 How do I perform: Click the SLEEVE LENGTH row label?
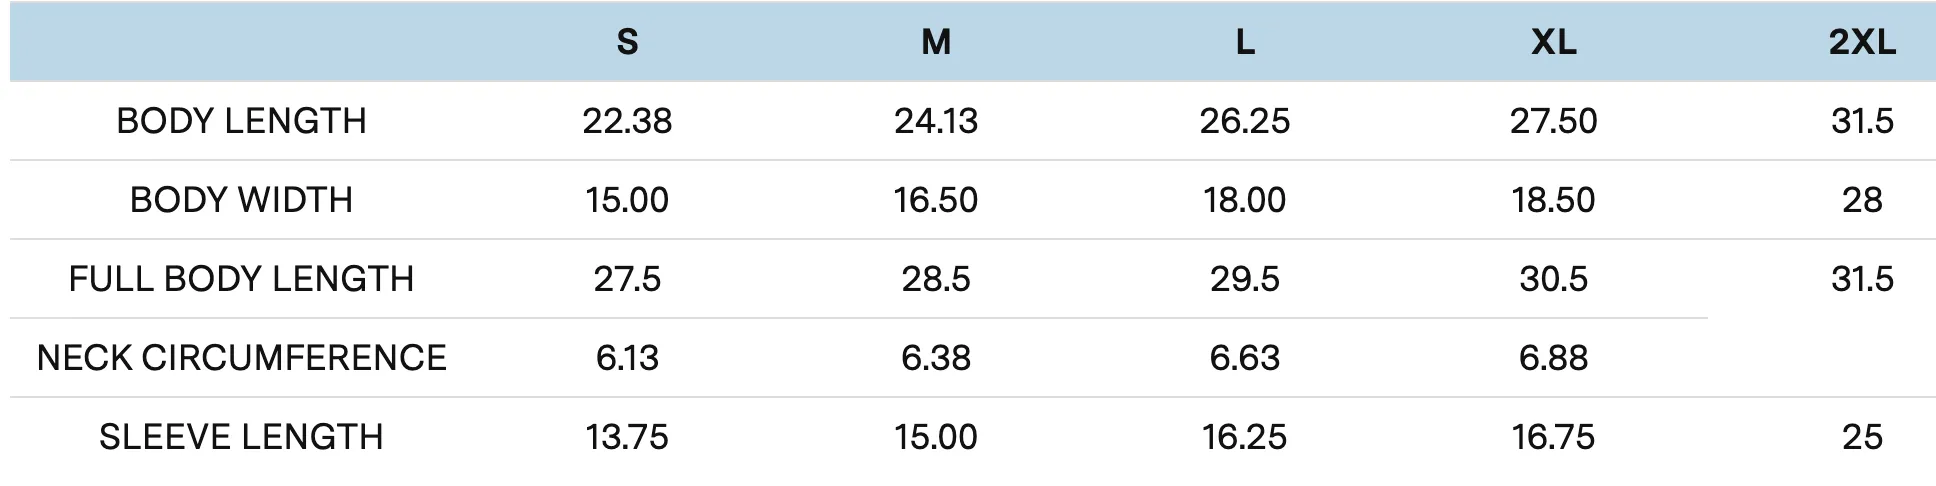pyautogui.click(x=241, y=437)
